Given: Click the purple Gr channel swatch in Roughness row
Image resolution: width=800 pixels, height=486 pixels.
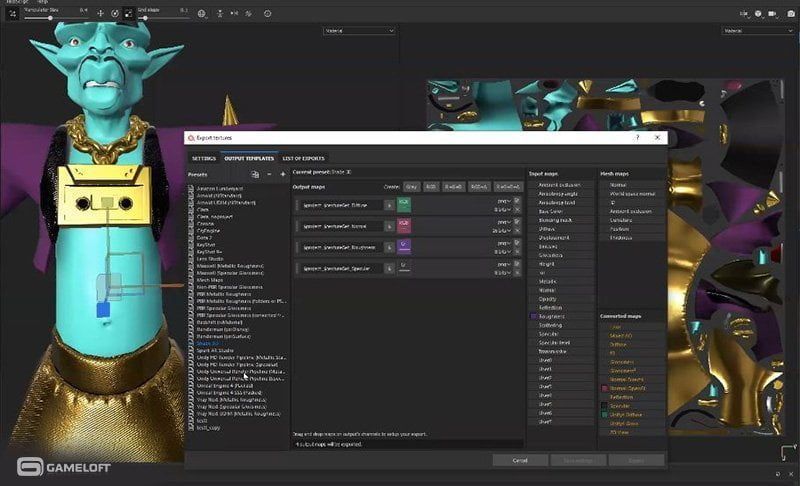Looking at the screenshot, I should pos(404,247).
